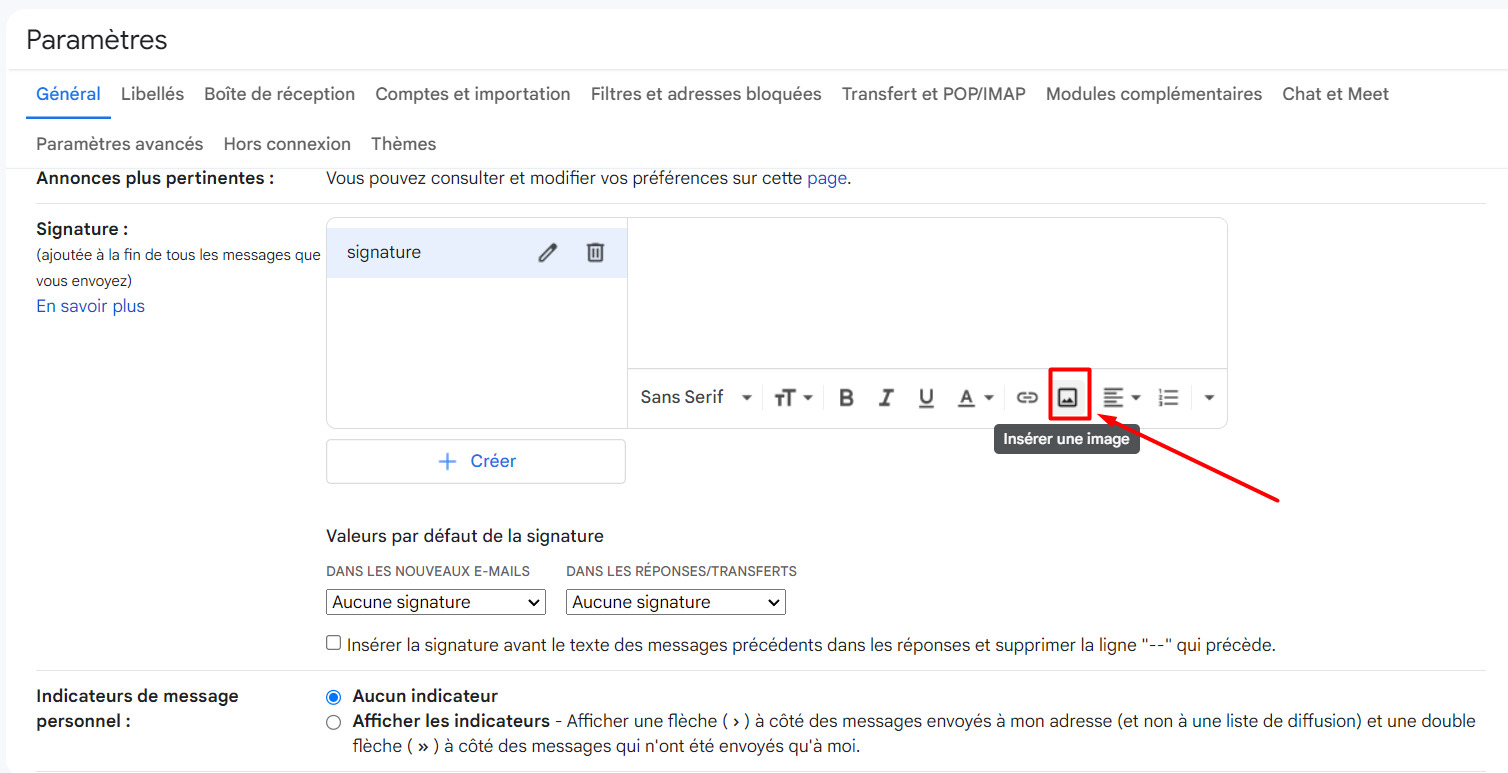Follow the En savoir plus link
The width and height of the screenshot is (1508, 773).
[90, 306]
